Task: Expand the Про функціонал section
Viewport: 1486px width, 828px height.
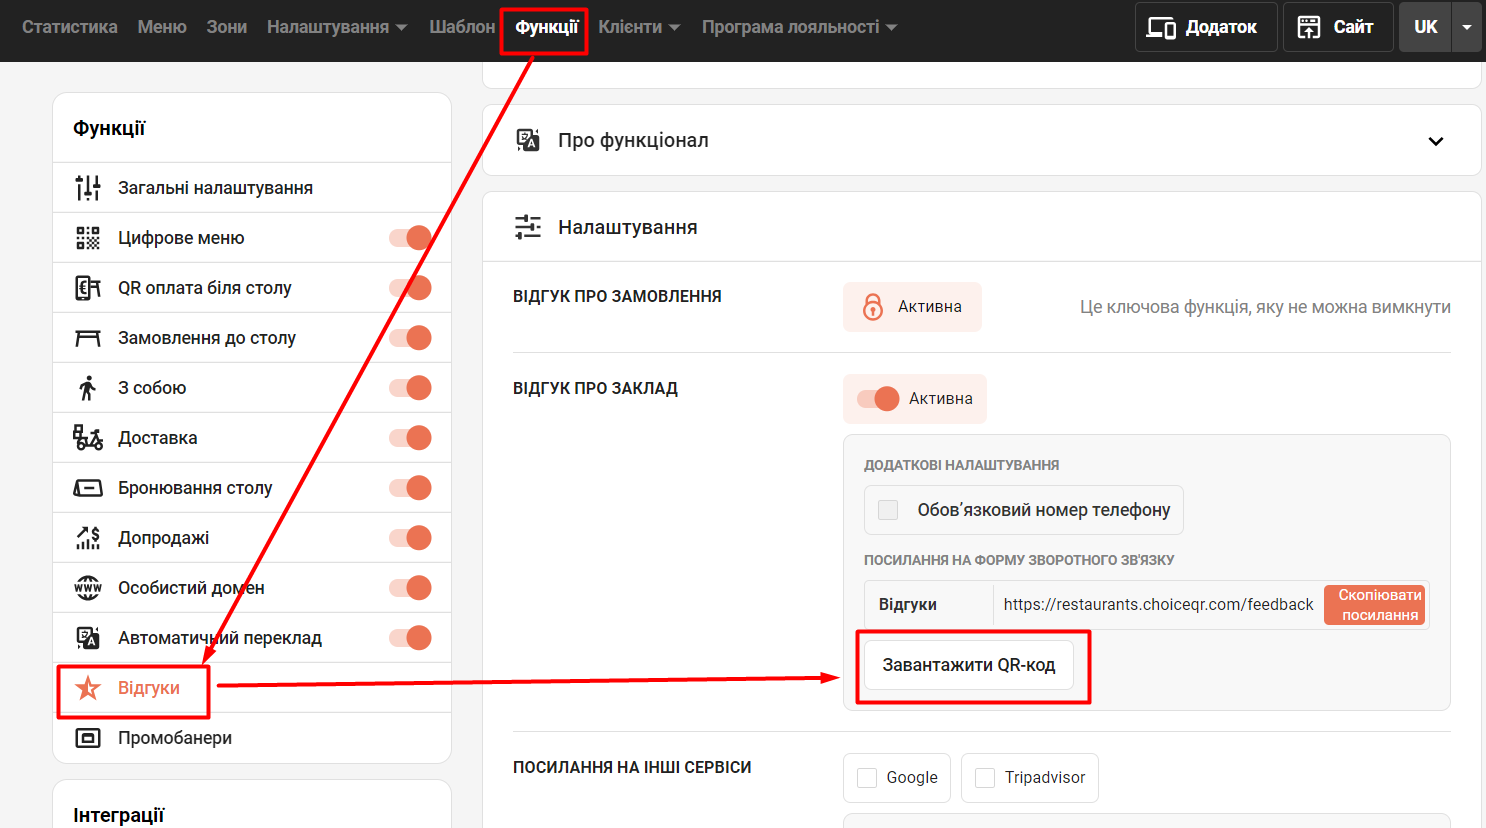Action: point(1435,141)
